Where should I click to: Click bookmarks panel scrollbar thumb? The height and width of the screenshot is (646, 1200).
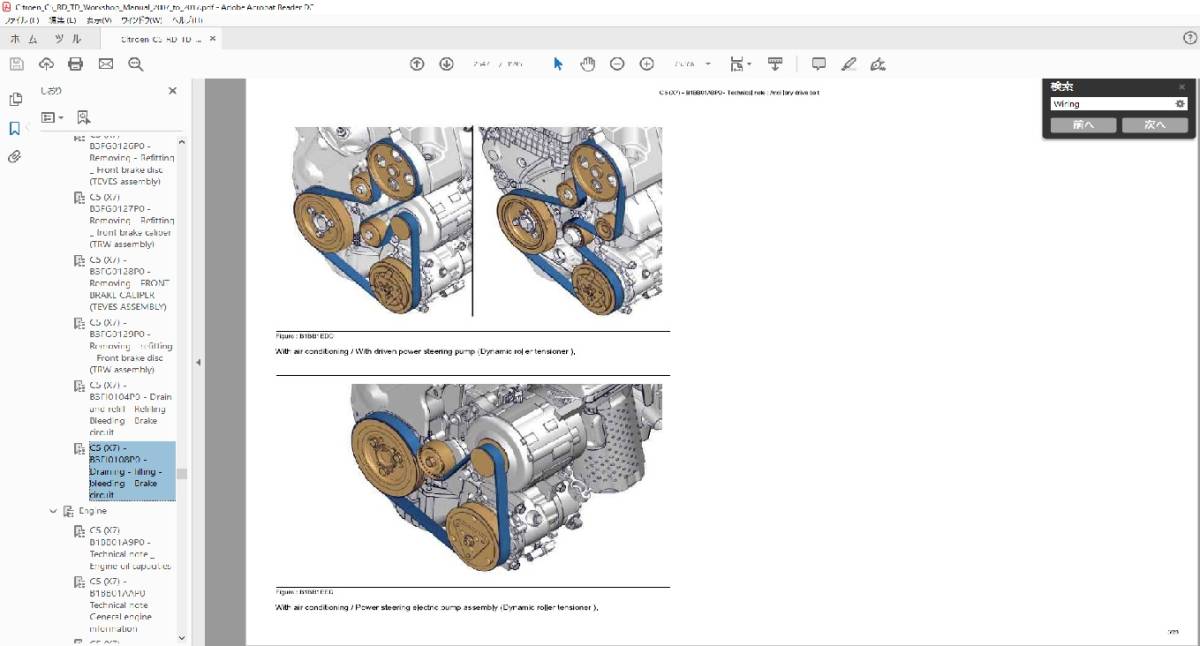click(181, 474)
